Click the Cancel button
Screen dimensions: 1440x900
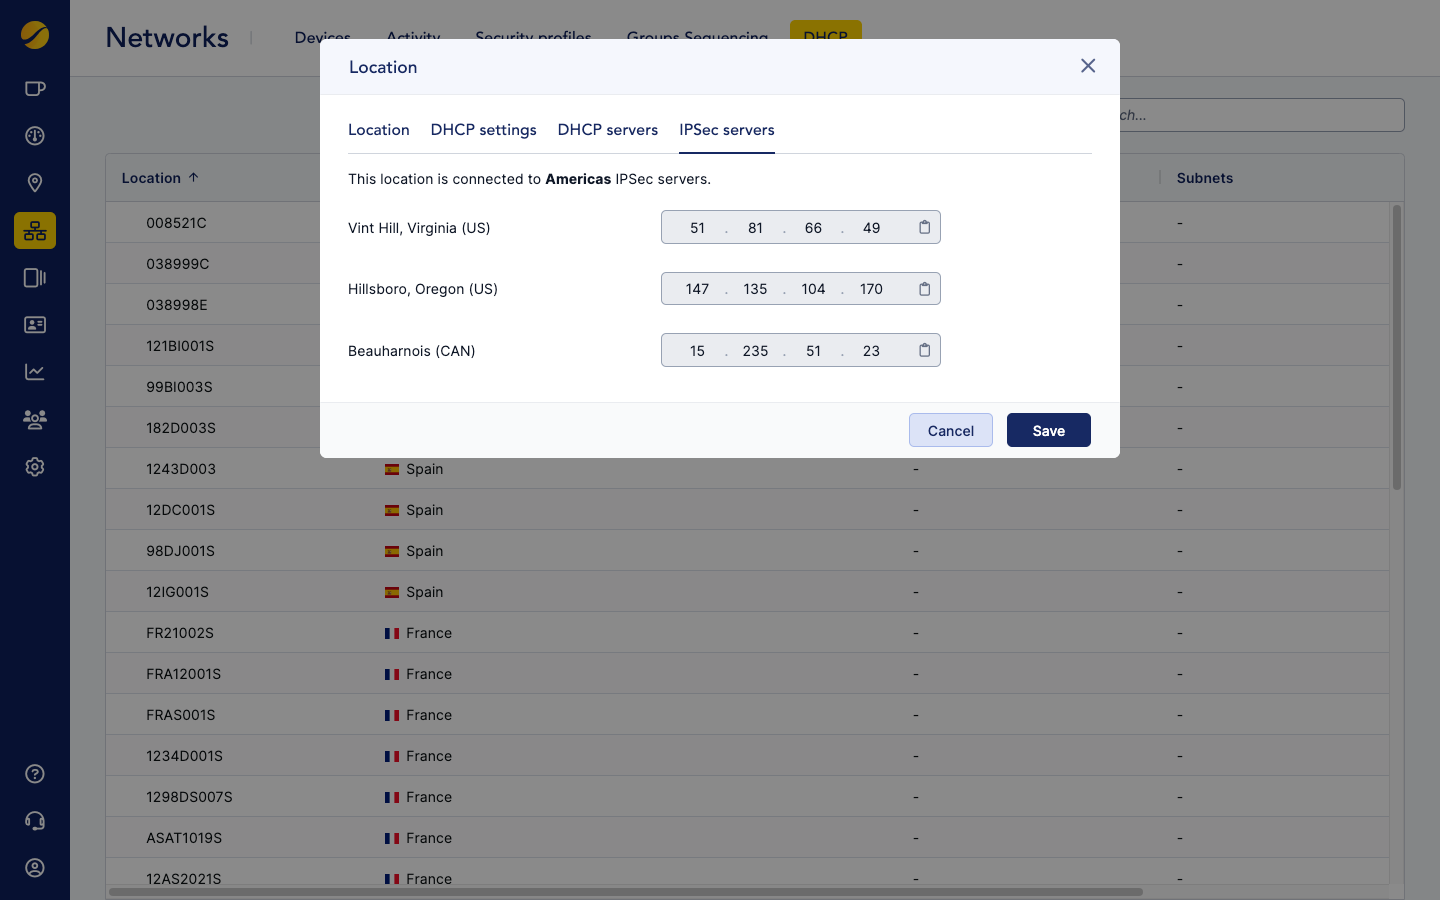pyautogui.click(x=950, y=431)
